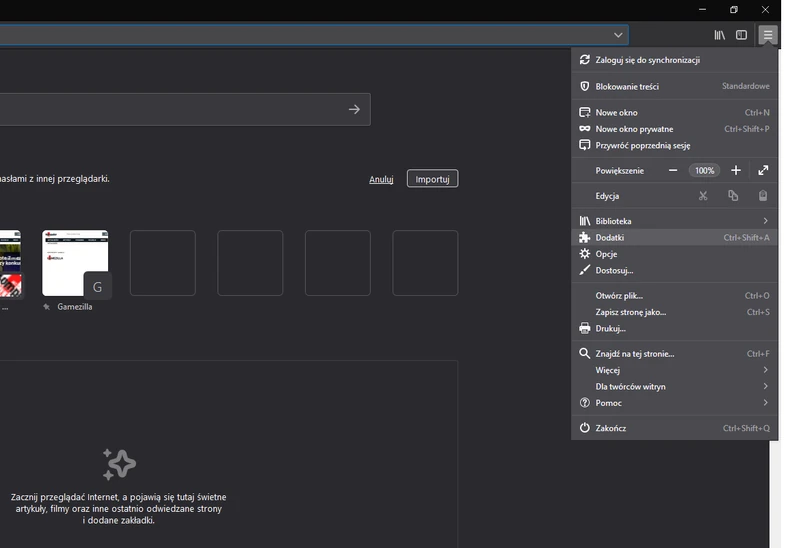The width and height of the screenshot is (788, 548).
Task: Zoom out with the minus icon
Action: [673, 171]
